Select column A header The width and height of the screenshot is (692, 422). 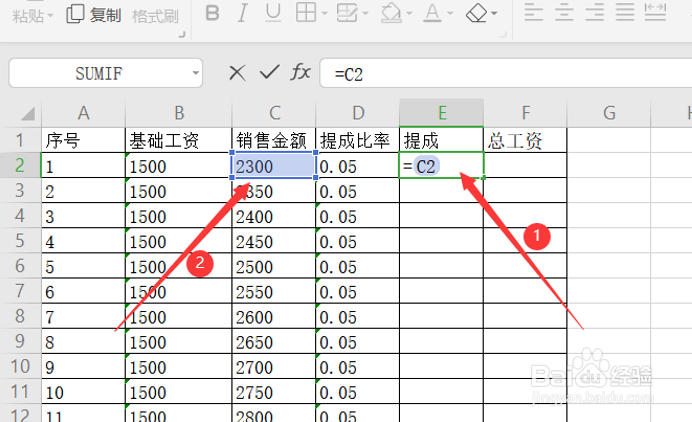tap(83, 113)
